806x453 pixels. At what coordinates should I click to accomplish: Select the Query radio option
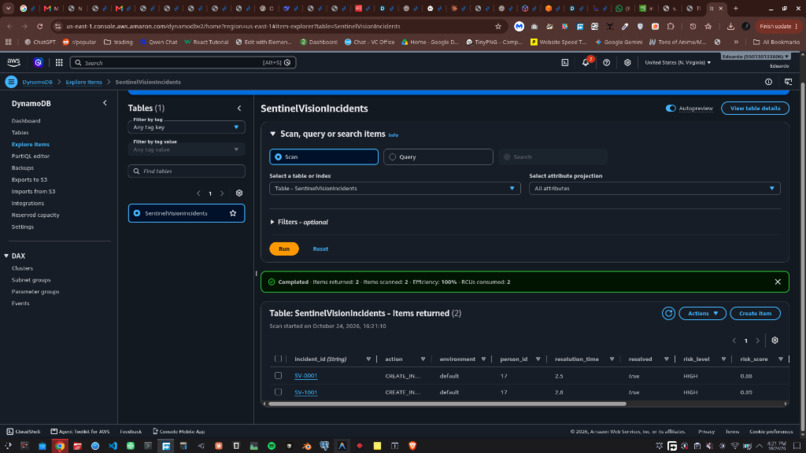(x=438, y=157)
